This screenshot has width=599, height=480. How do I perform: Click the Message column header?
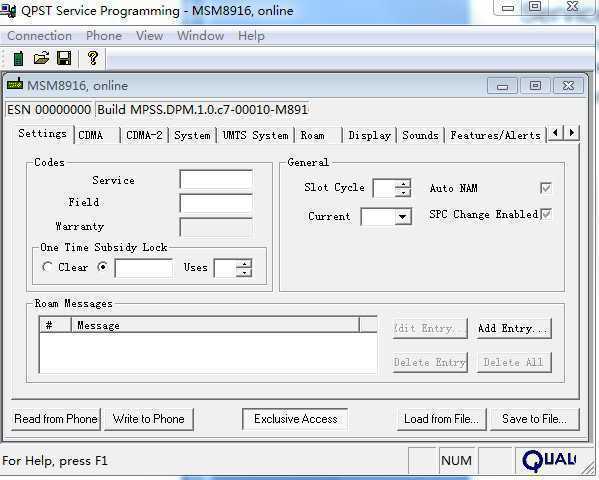coord(215,325)
